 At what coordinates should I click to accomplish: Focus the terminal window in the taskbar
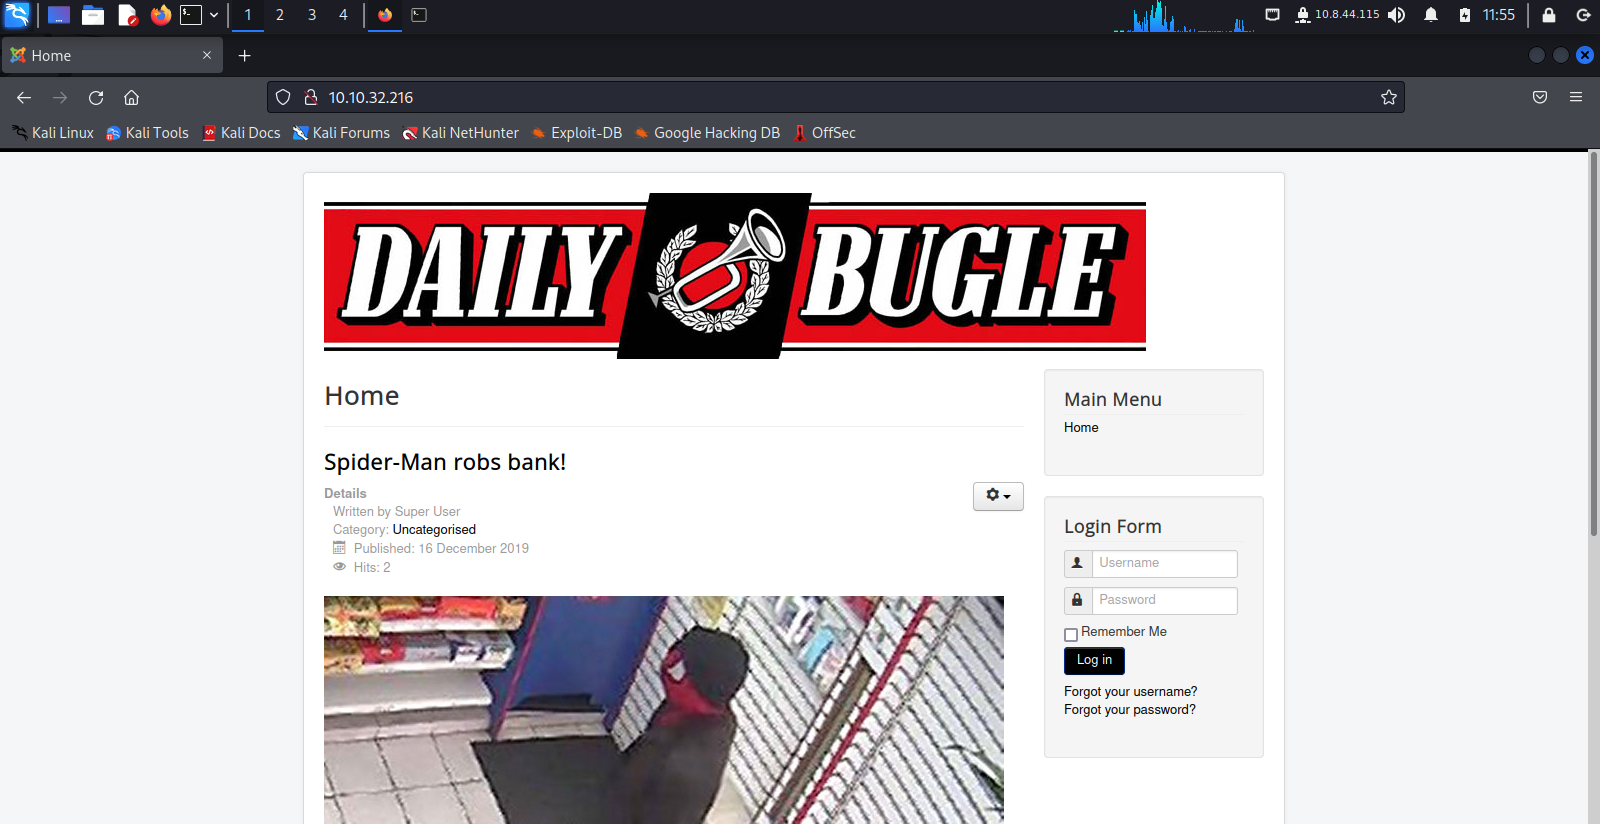(419, 15)
